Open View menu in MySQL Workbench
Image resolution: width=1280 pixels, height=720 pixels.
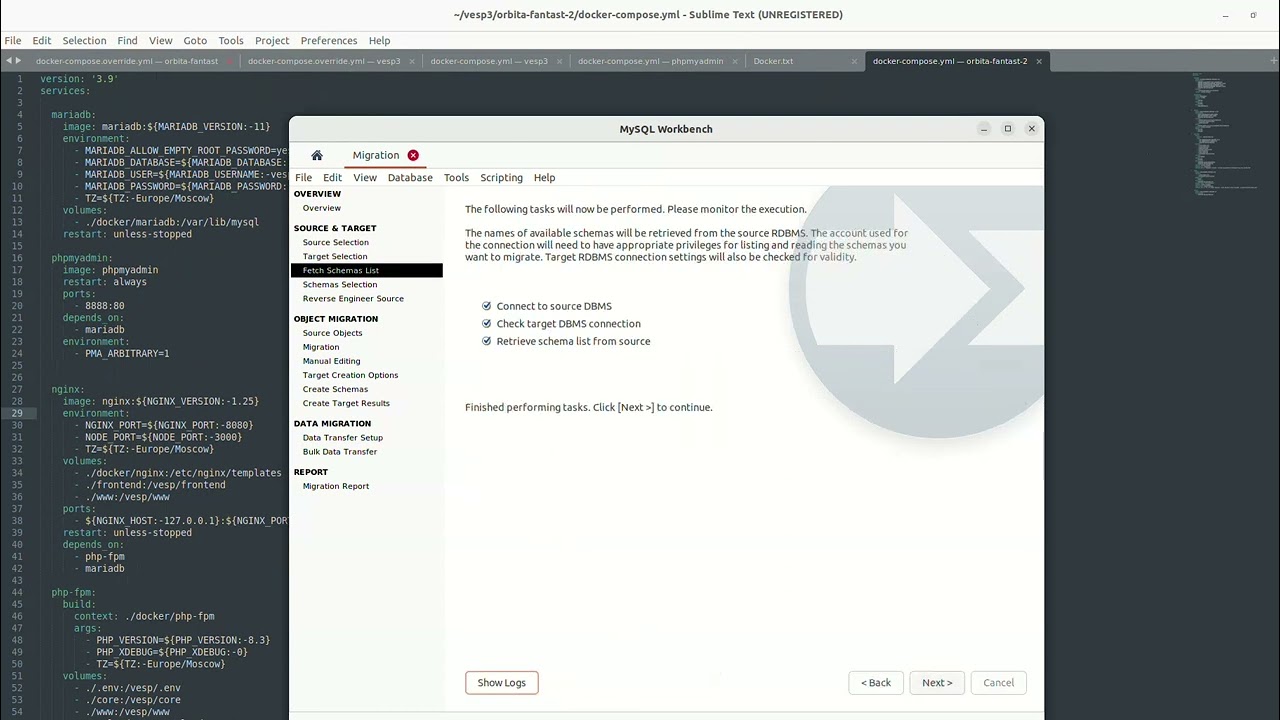[x=365, y=177]
